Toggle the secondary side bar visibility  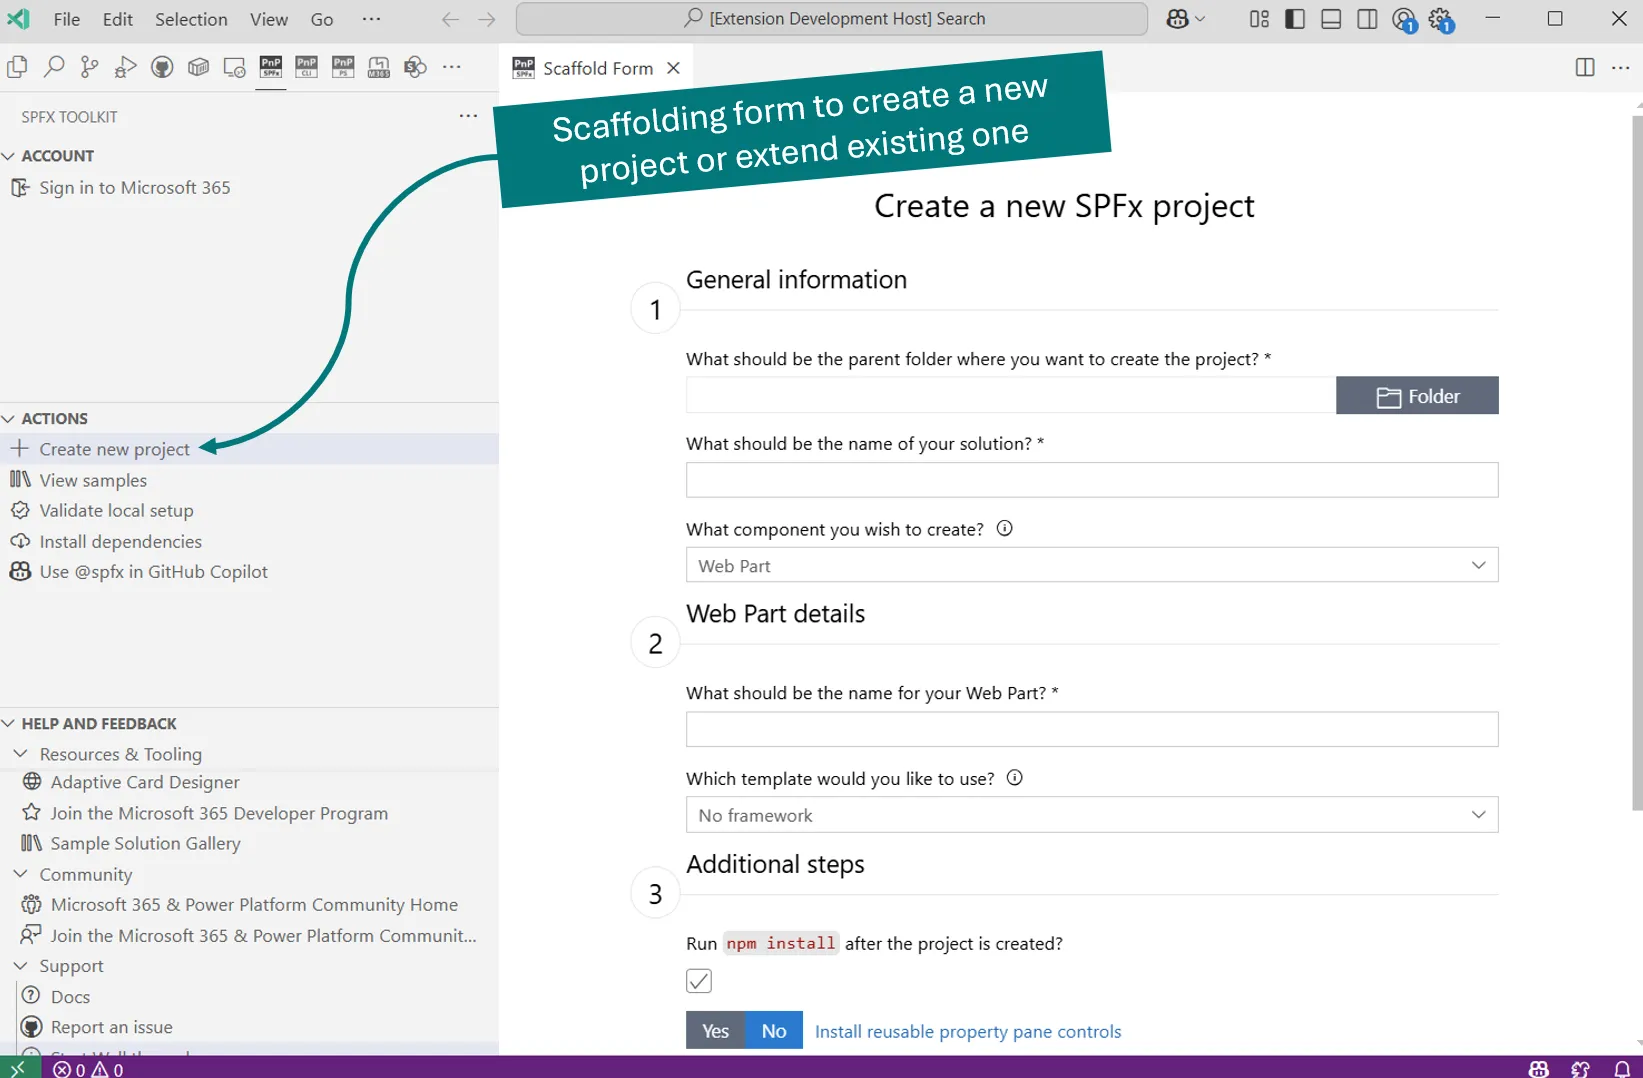(1367, 19)
